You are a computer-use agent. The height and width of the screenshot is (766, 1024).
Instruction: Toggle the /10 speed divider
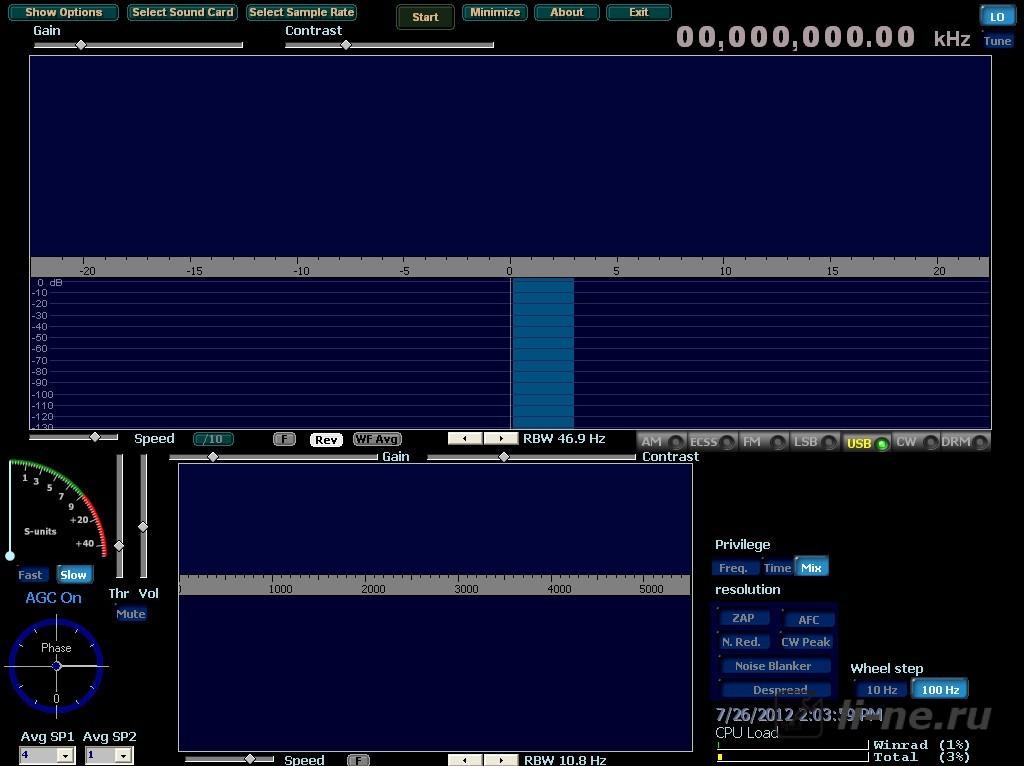click(214, 439)
